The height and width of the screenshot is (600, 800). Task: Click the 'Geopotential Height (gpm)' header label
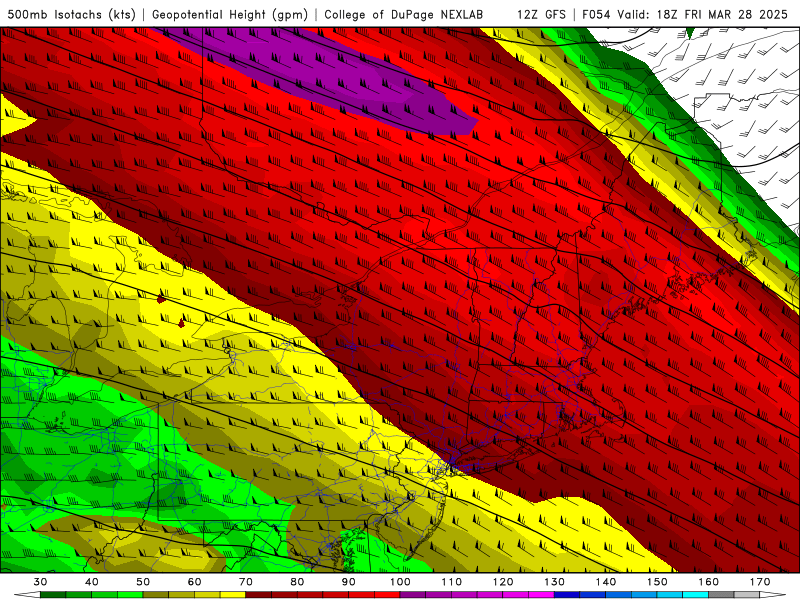(230, 15)
